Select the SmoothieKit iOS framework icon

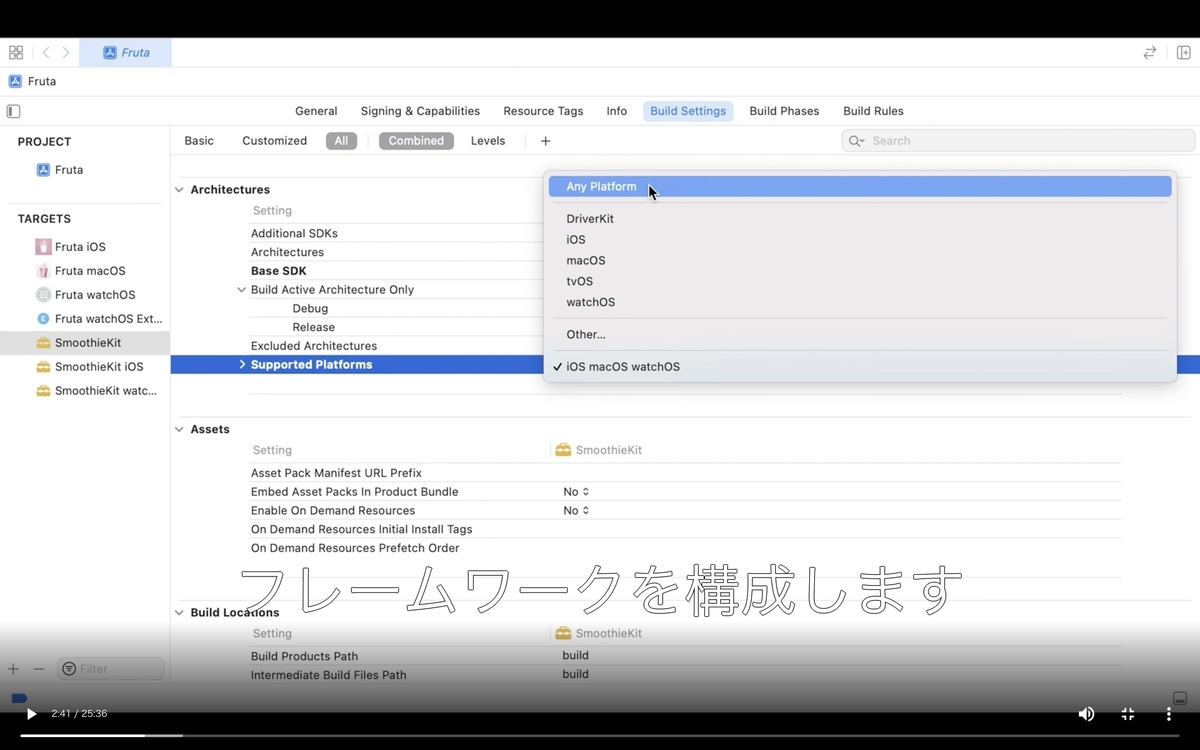(x=43, y=367)
